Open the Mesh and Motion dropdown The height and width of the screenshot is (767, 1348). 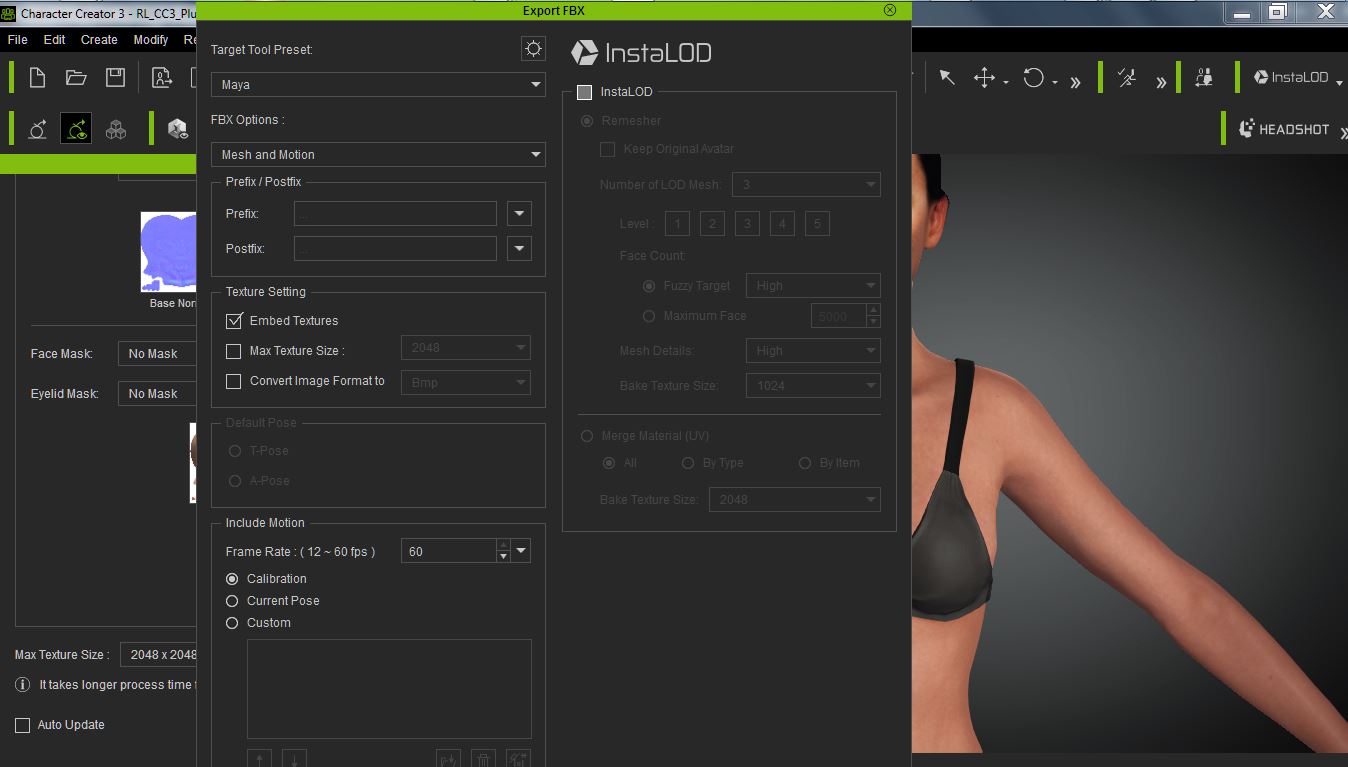(x=378, y=155)
